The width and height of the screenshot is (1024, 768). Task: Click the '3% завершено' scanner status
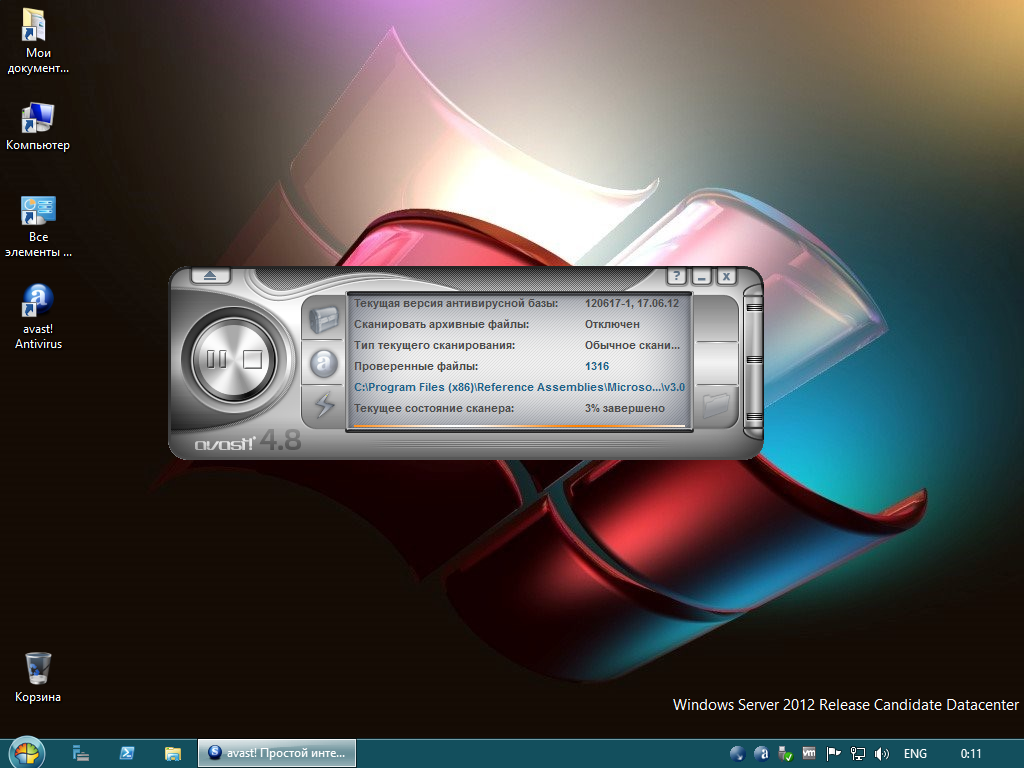coord(625,408)
